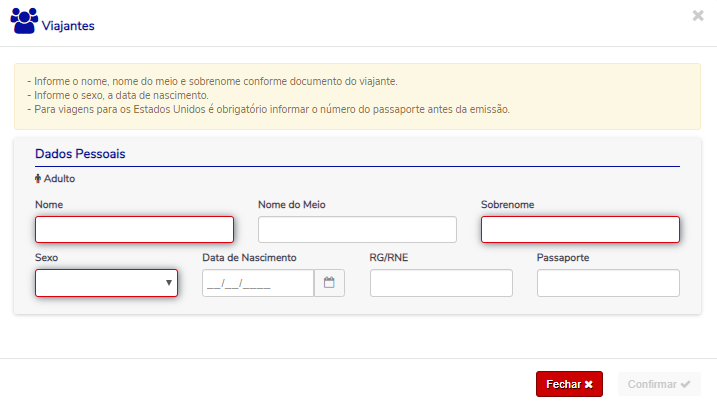Image resolution: width=717 pixels, height=401 pixels.
Task: Focus the Passaporte input field
Action: [x=608, y=283]
